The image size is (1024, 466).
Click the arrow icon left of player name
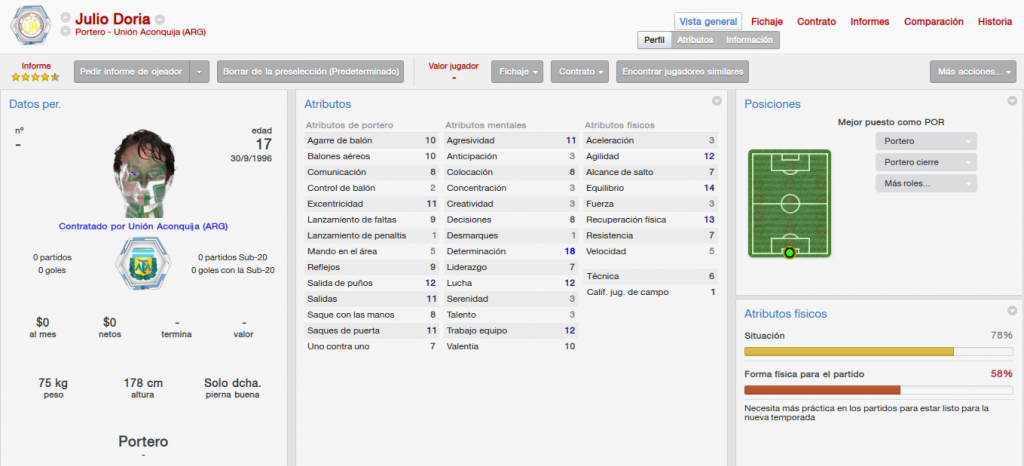click(x=65, y=19)
